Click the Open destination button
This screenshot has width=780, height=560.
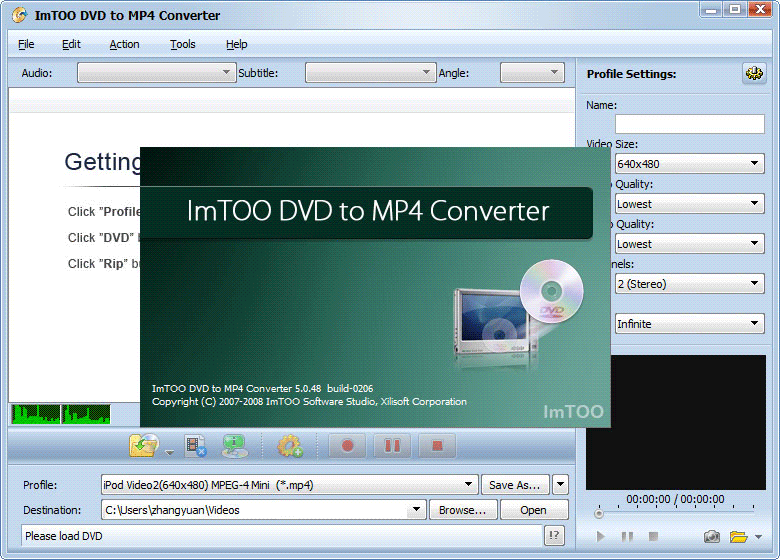pos(534,510)
